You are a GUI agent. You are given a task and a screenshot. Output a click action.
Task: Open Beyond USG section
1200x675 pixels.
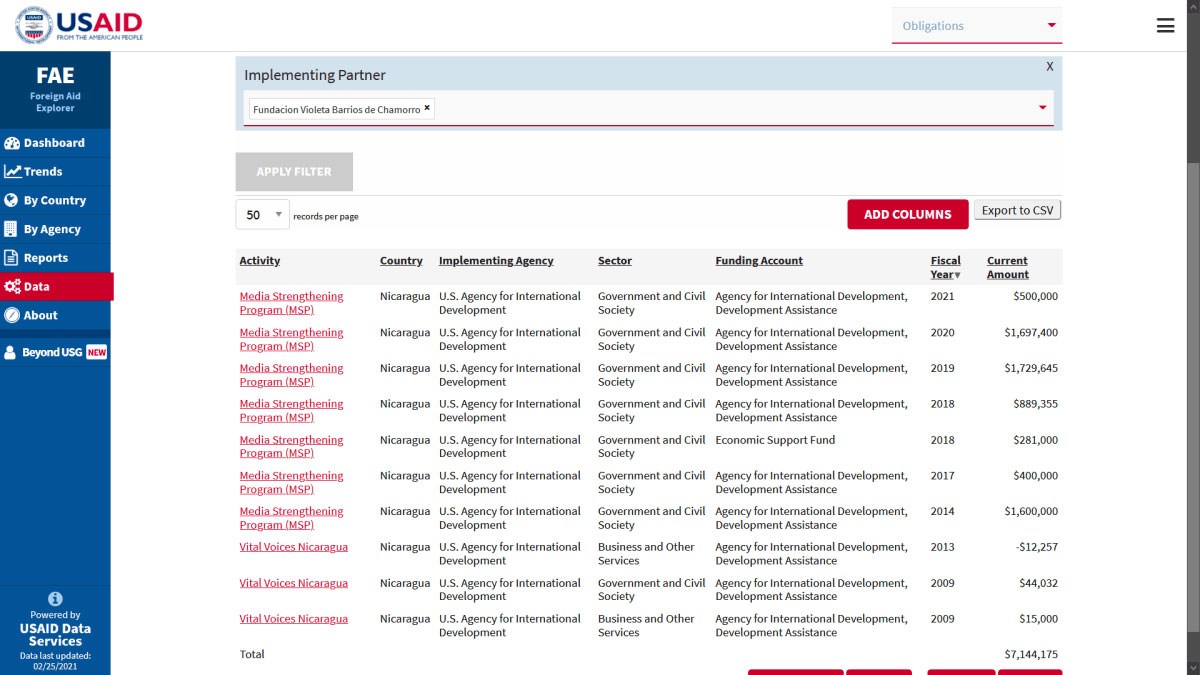click(x=55, y=352)
